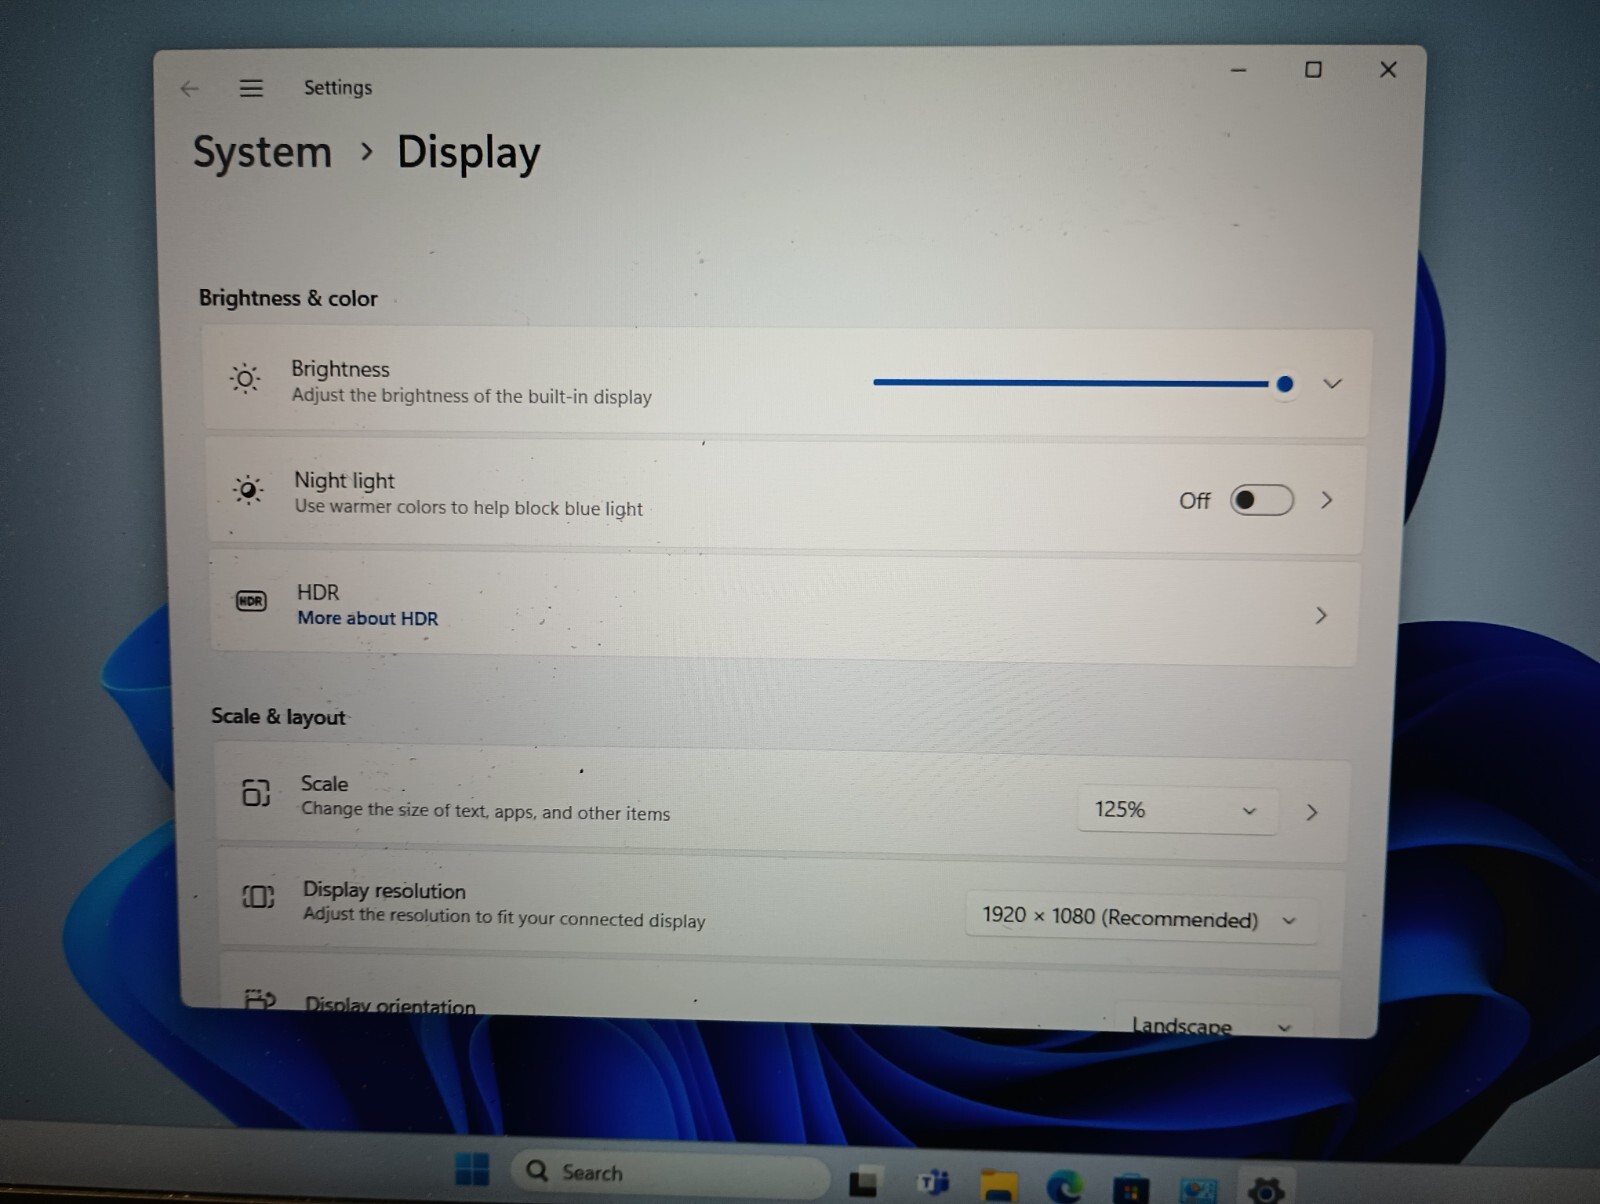Click the Night light label
This screenshot has width=1600, height=1204.
[345, 480]
